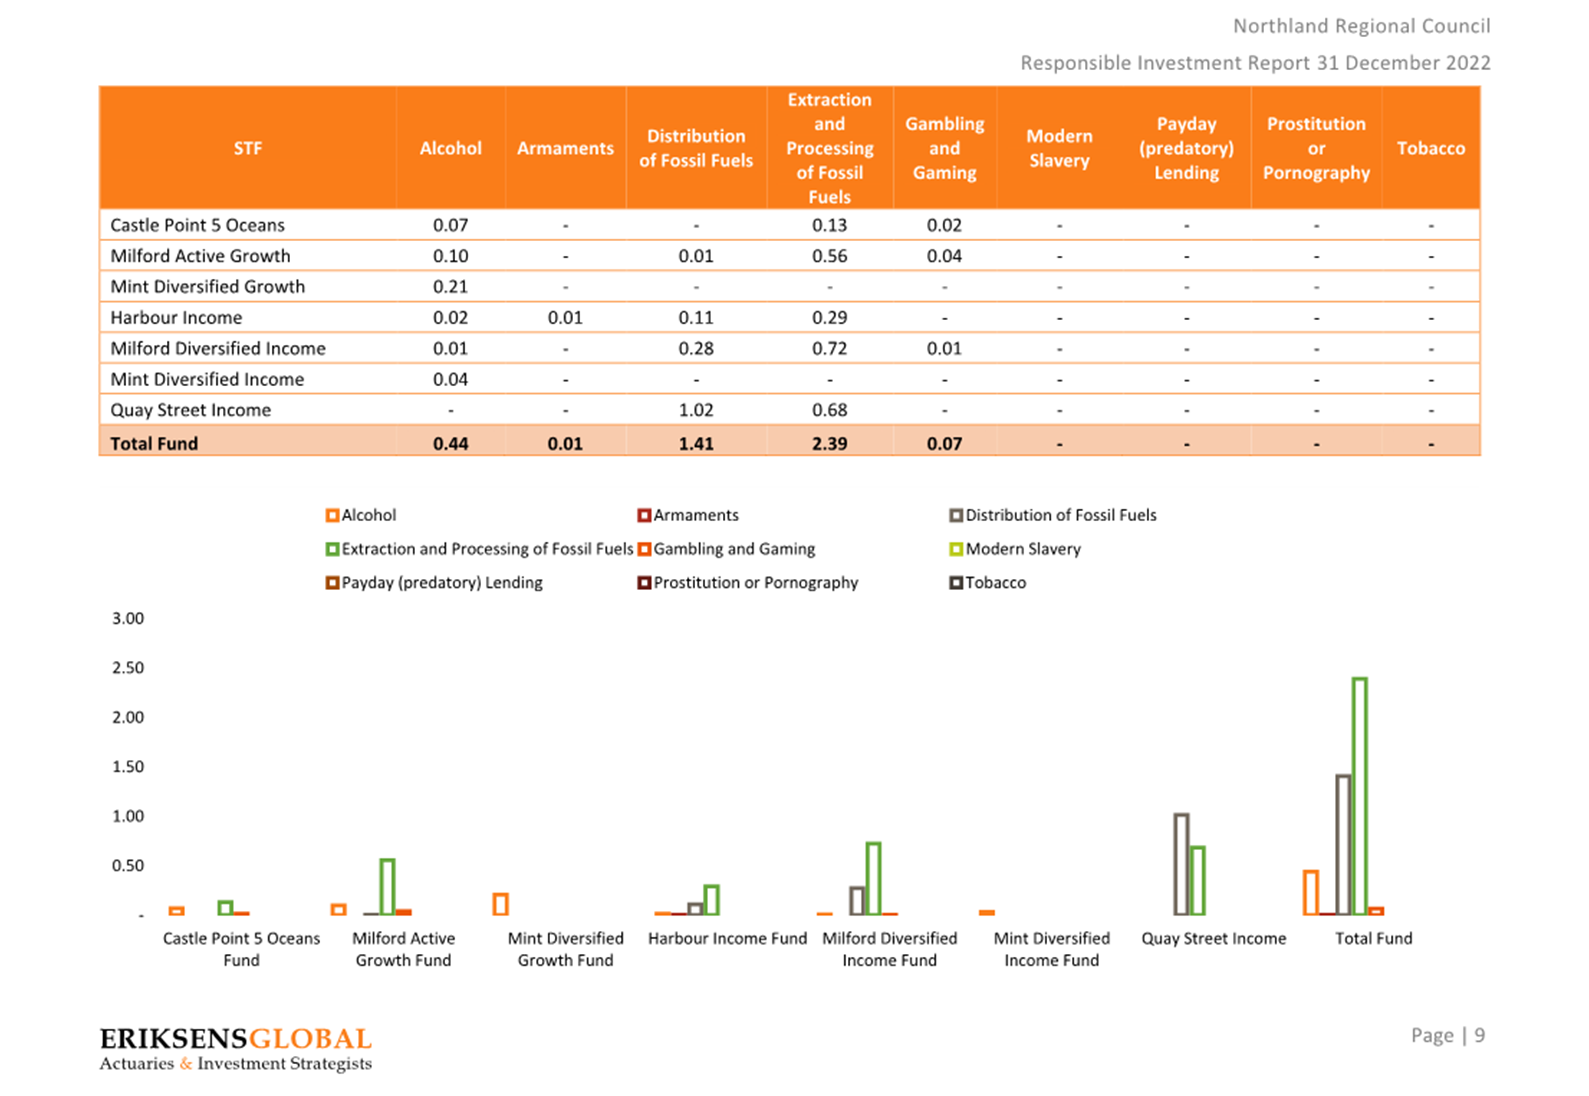
Task: Click the Modern Slavery legend marker
Action: coord(956,550)
